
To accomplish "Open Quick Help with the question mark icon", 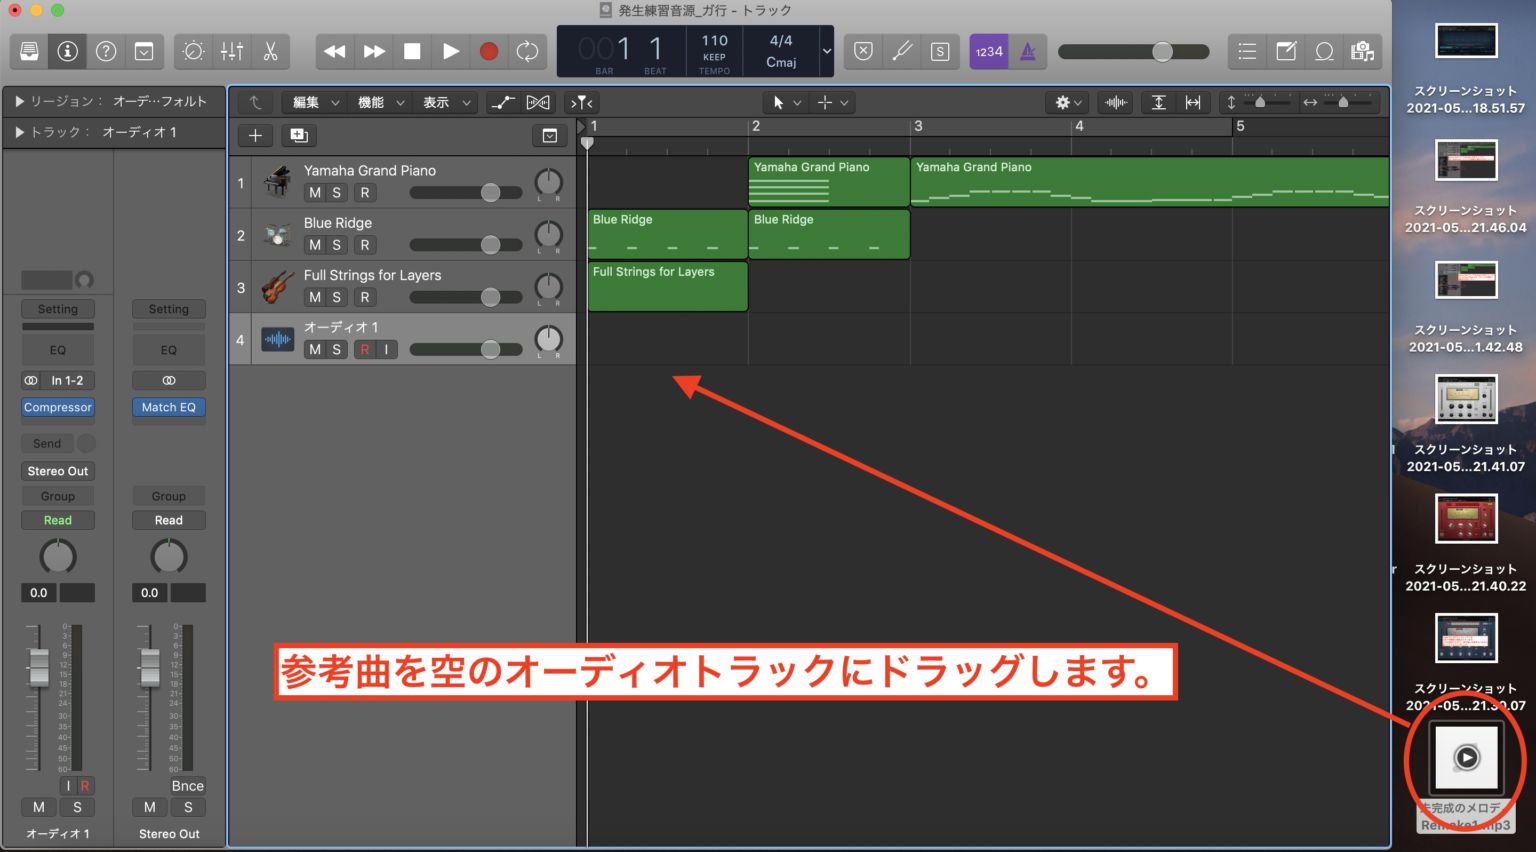I will [104, 51].
